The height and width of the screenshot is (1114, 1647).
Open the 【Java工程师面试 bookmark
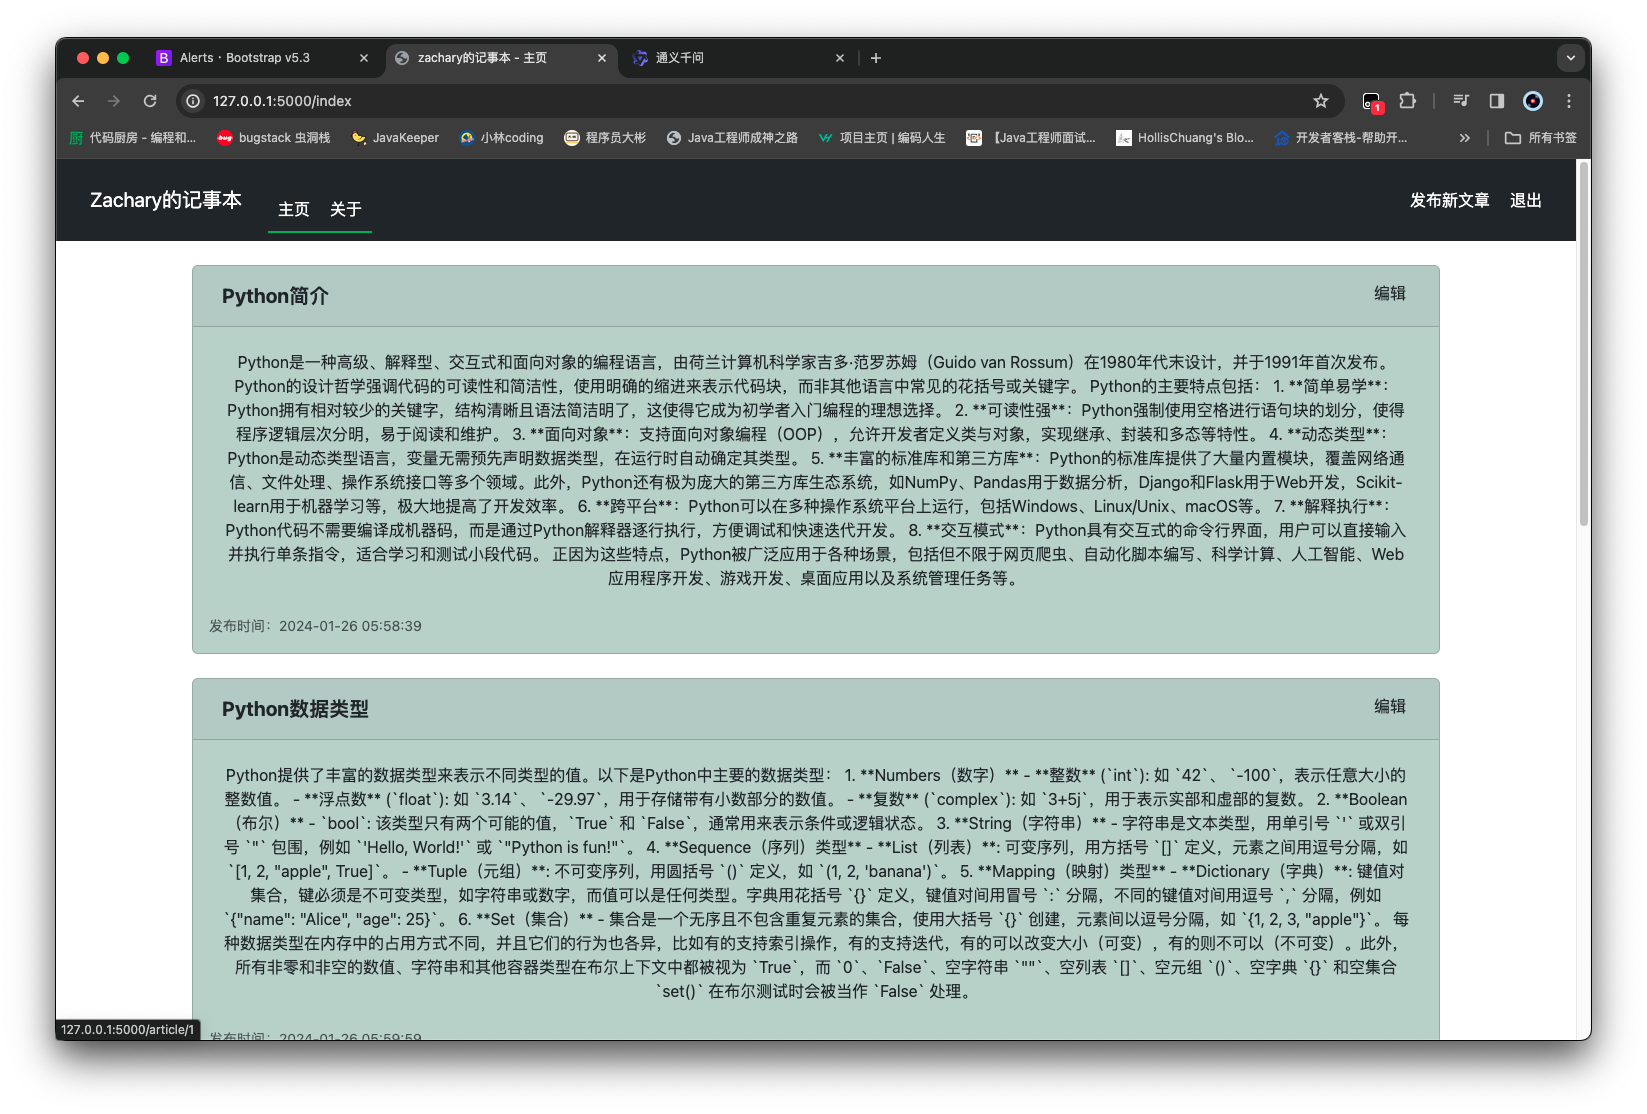pos(1031,138)
